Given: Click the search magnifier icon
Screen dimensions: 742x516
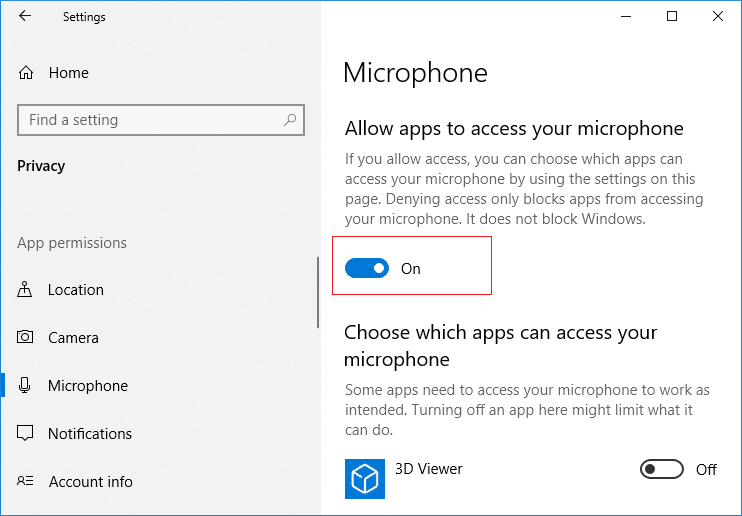Looking at the screenshot, I should (290, 120).
